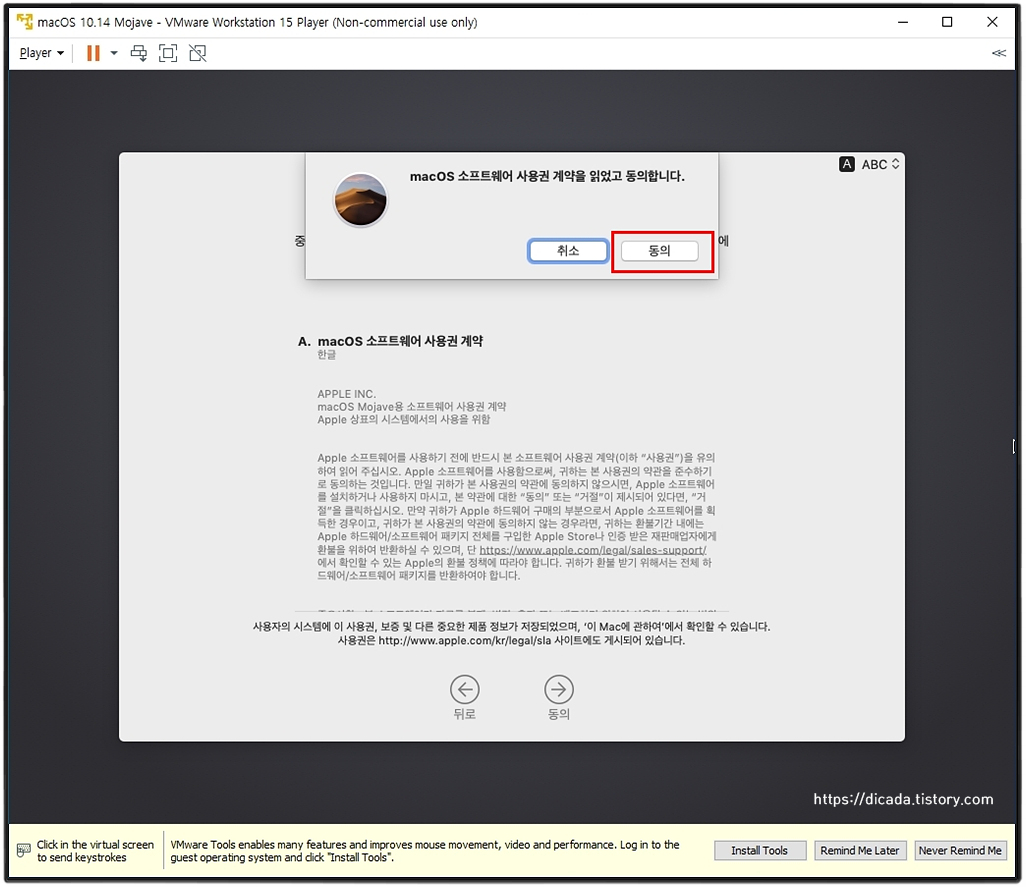Click Never Remind Me button

coord(960,850)
